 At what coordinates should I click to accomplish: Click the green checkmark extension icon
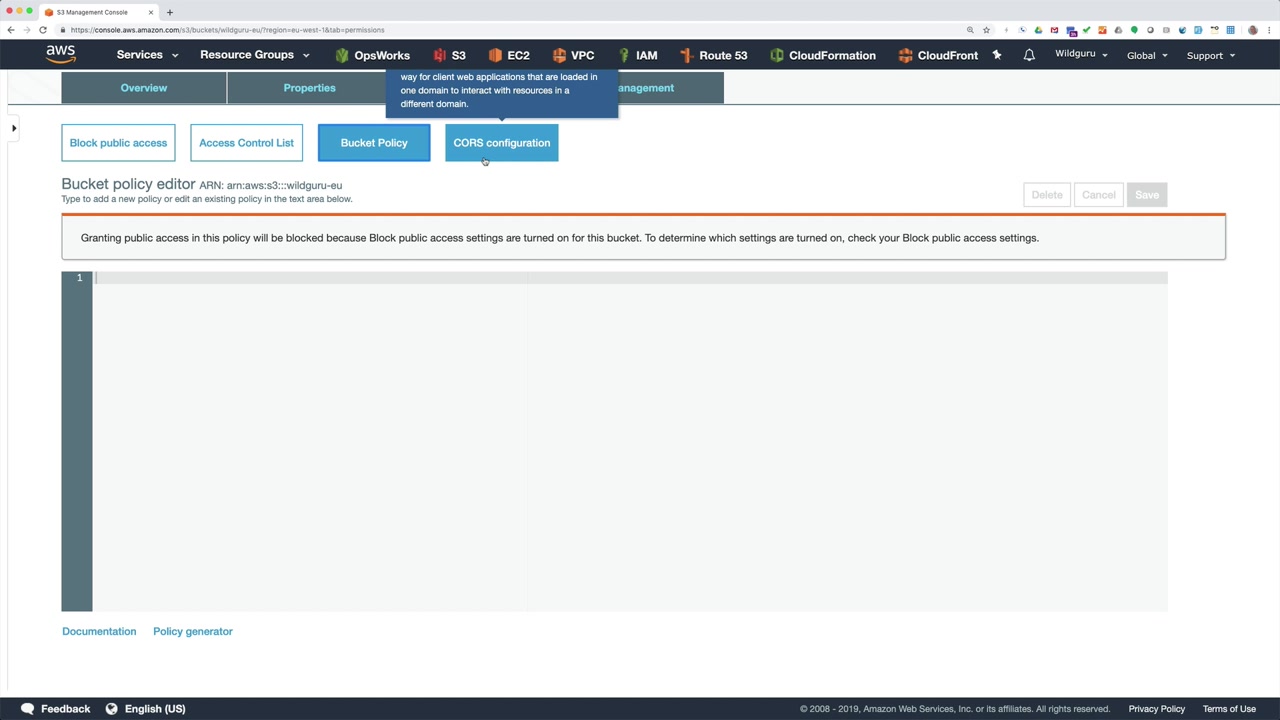tap(1086, 30)
